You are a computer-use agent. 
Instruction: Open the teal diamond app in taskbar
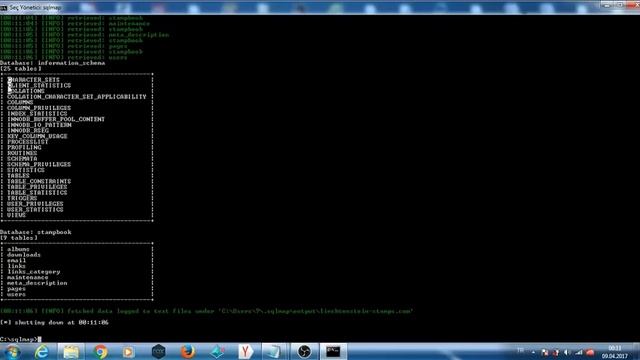[217, 351]
